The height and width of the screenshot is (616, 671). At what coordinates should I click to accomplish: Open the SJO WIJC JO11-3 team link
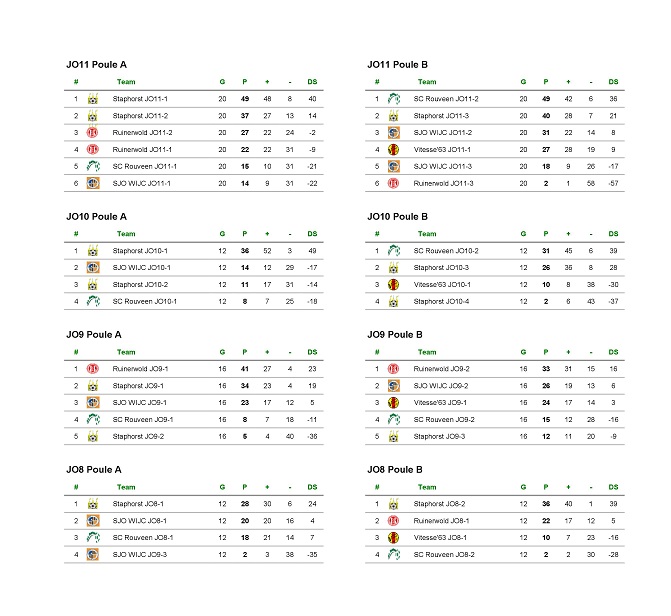tap(442, 166)
